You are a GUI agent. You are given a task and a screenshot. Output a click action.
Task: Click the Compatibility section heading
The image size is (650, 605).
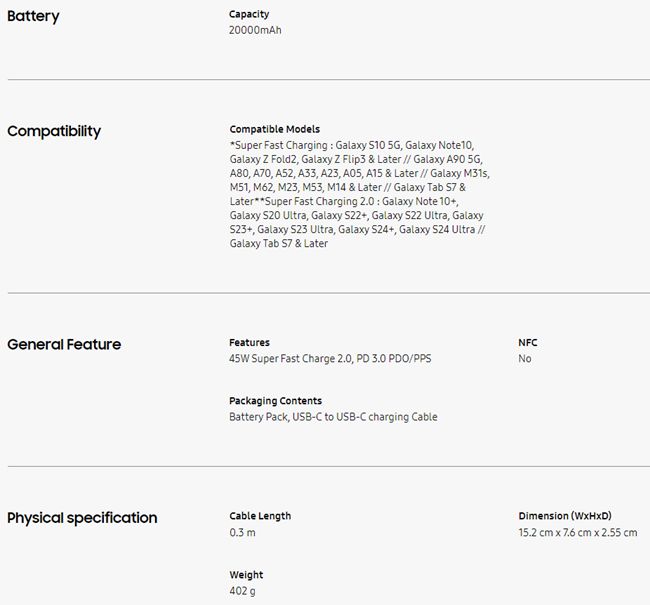coord(54,131)
